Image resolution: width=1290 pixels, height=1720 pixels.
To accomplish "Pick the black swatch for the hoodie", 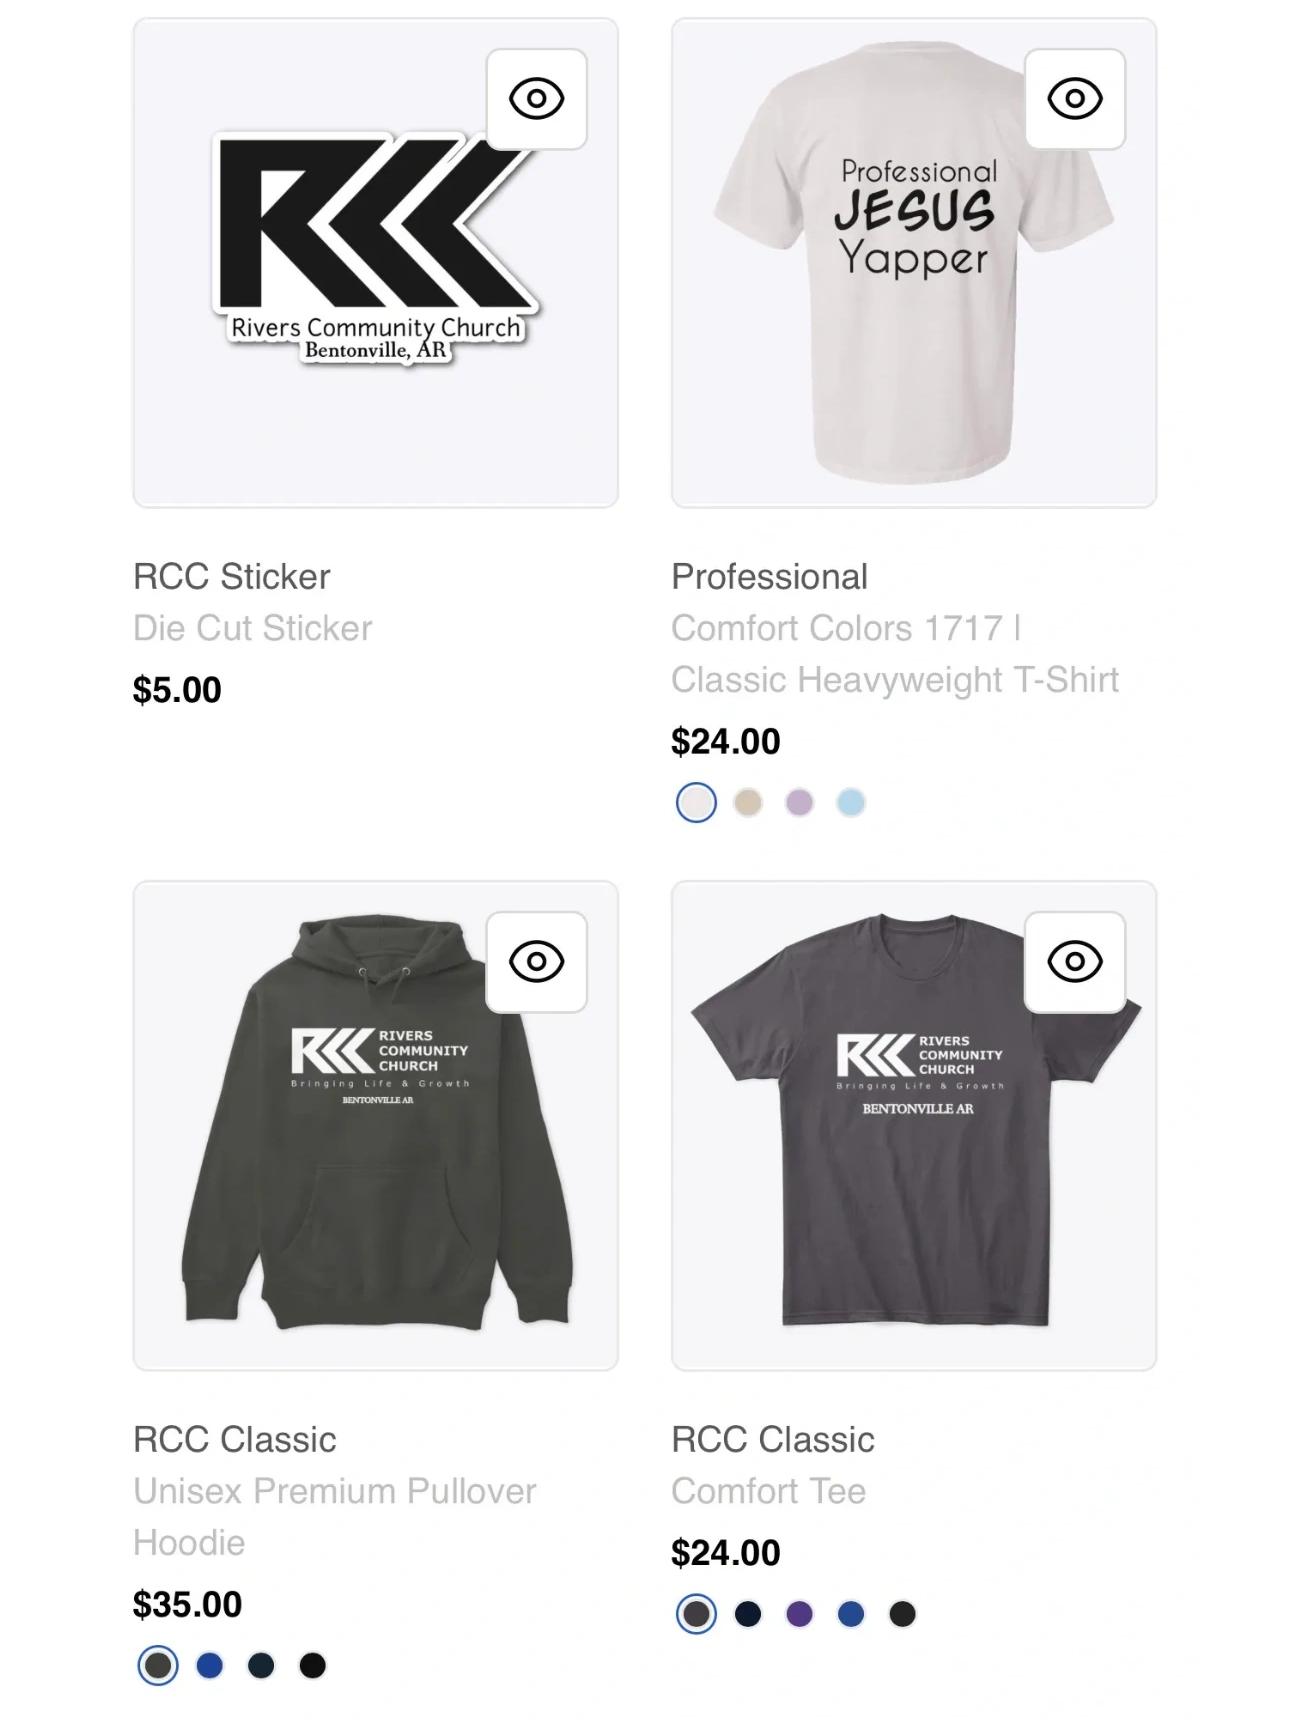I will [313, 1665].
